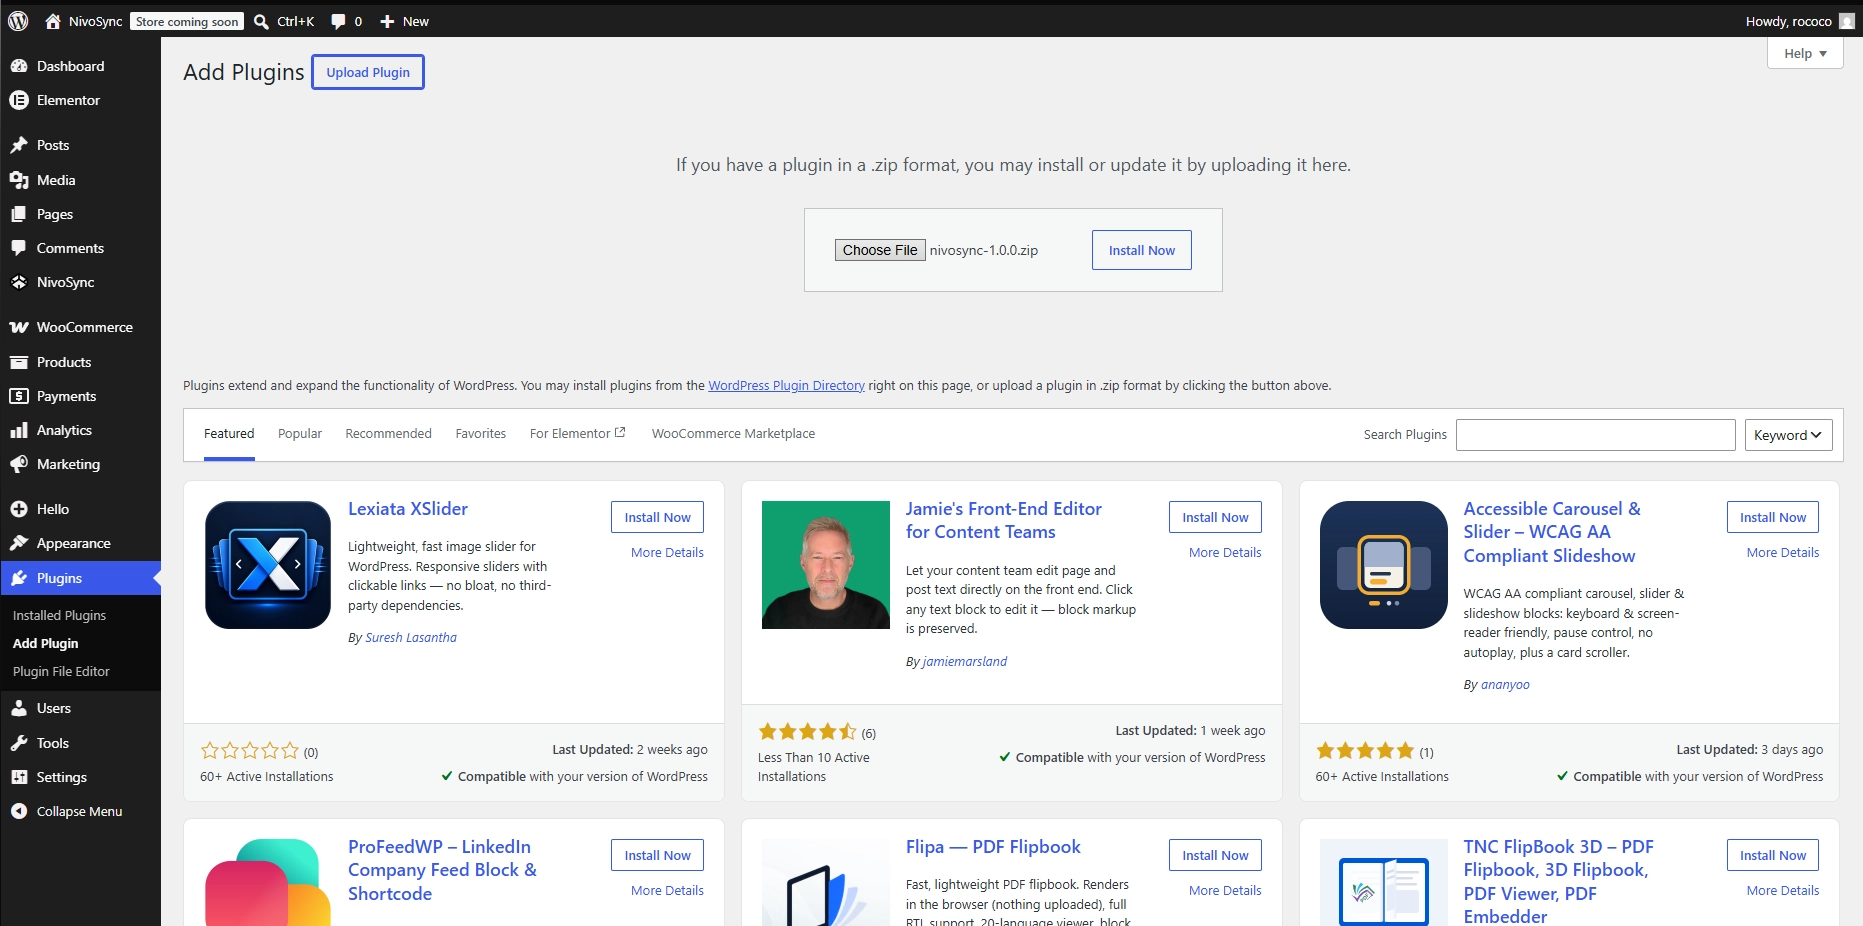
Task: Click the Pages icon in sidebar
Action: (x=19, y=214)
